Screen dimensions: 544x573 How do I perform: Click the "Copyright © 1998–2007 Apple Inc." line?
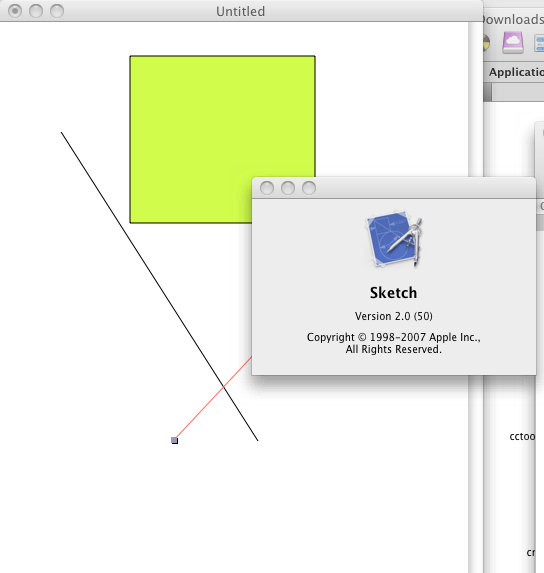[394, 337]
